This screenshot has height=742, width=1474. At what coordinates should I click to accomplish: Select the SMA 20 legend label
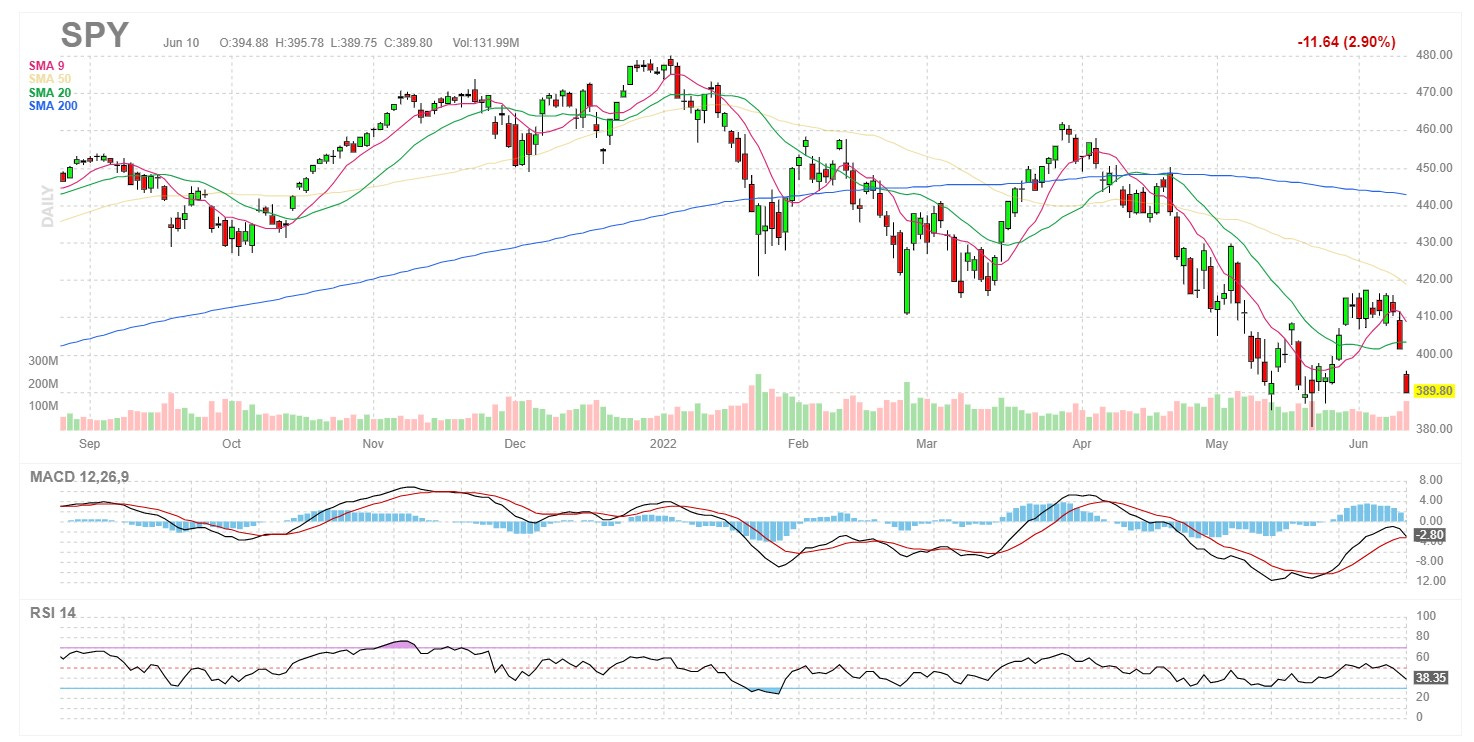pos(50,92)
